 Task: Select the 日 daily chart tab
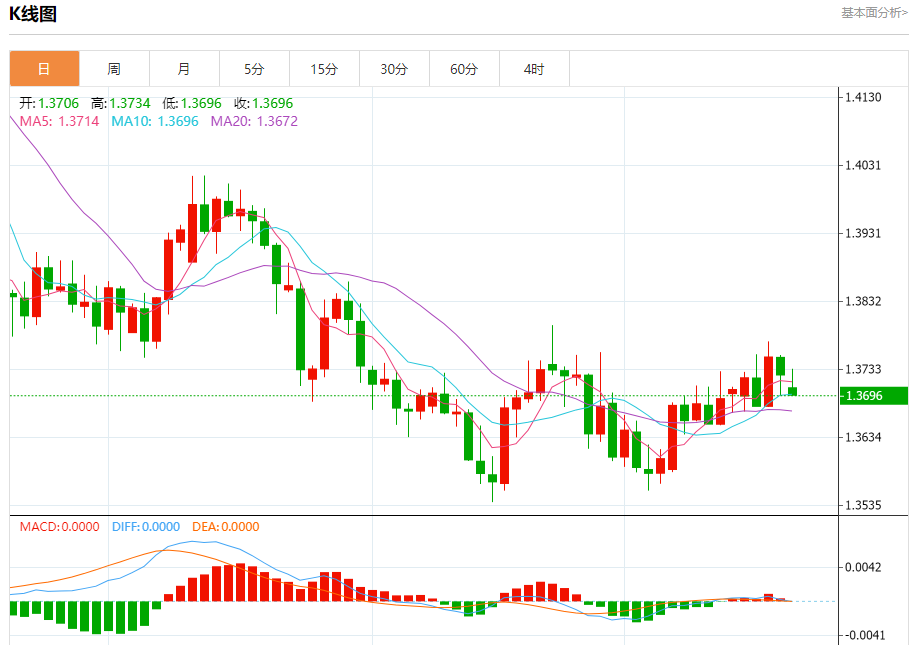tap(44, 69)
